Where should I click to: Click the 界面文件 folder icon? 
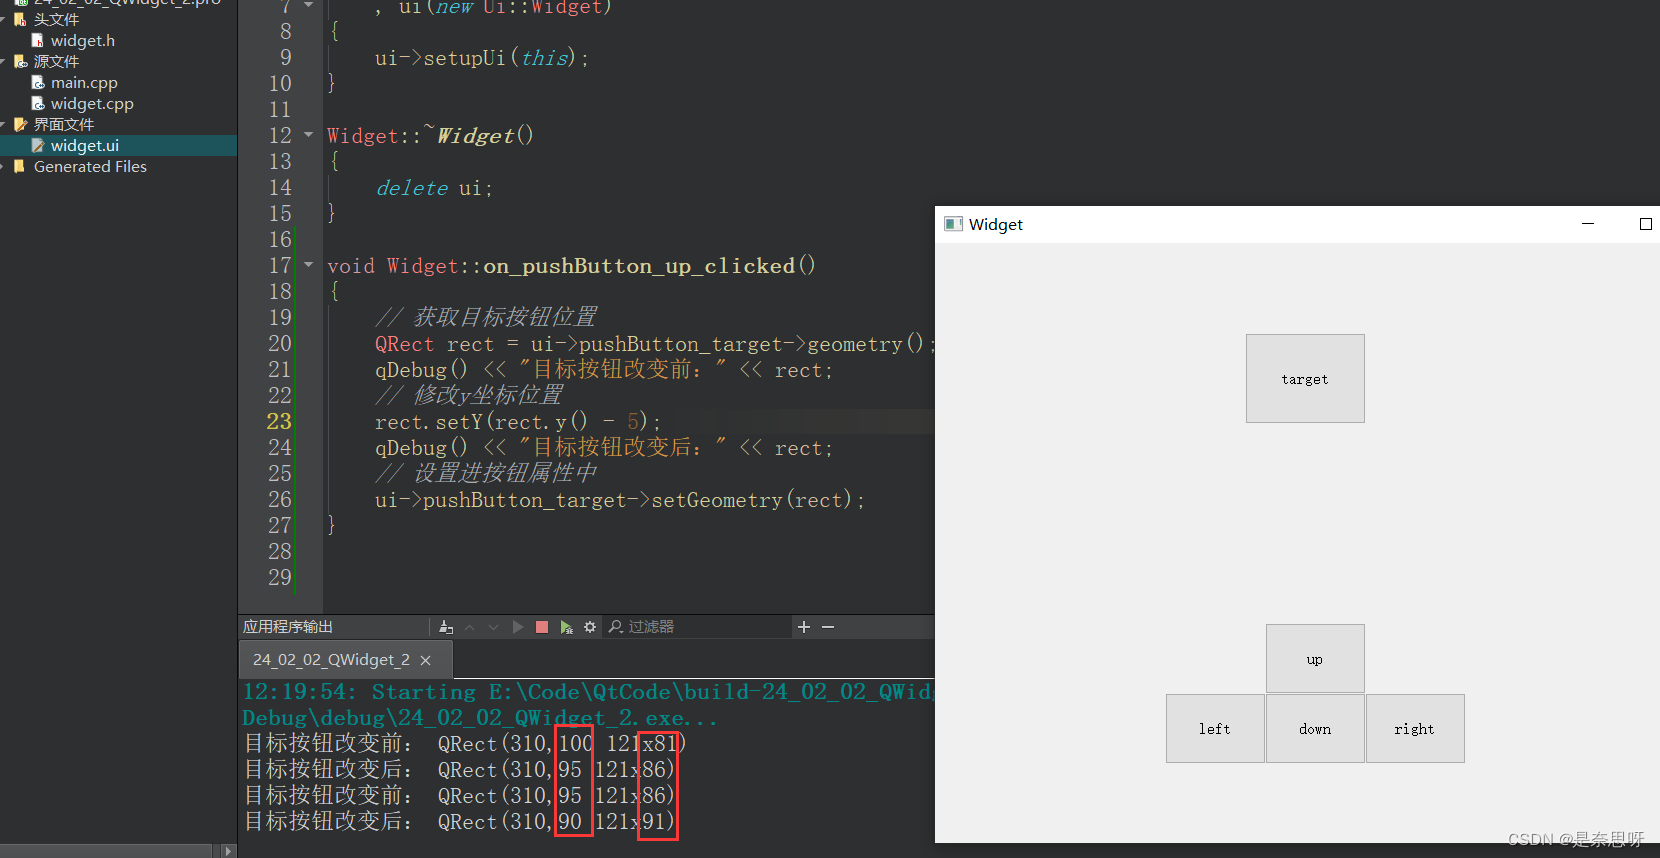pyautogui.click(x=20, y=125)
